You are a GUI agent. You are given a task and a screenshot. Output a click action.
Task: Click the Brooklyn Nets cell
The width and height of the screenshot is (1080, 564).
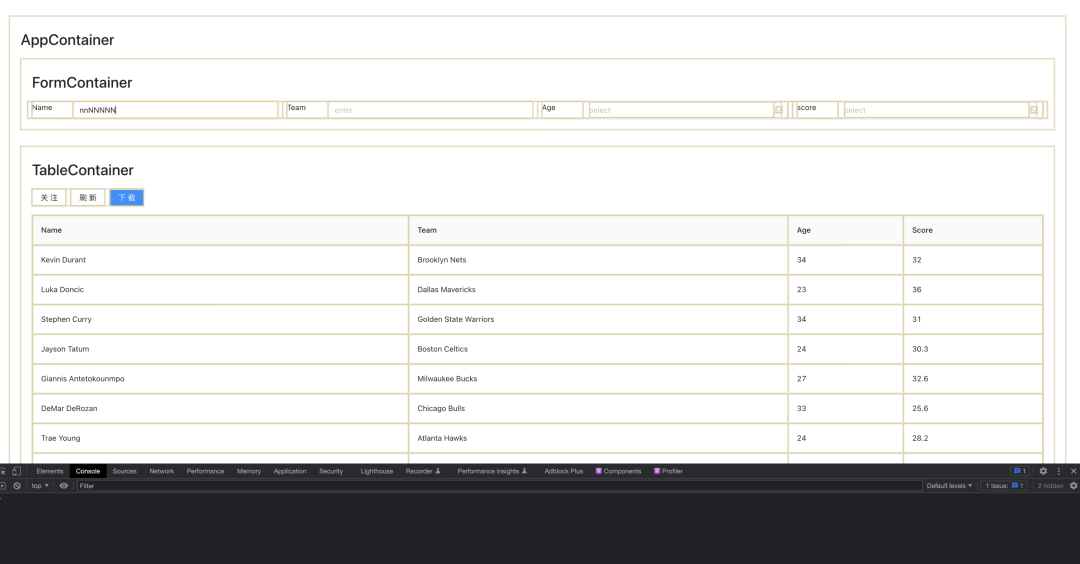(x=598, y=260)
